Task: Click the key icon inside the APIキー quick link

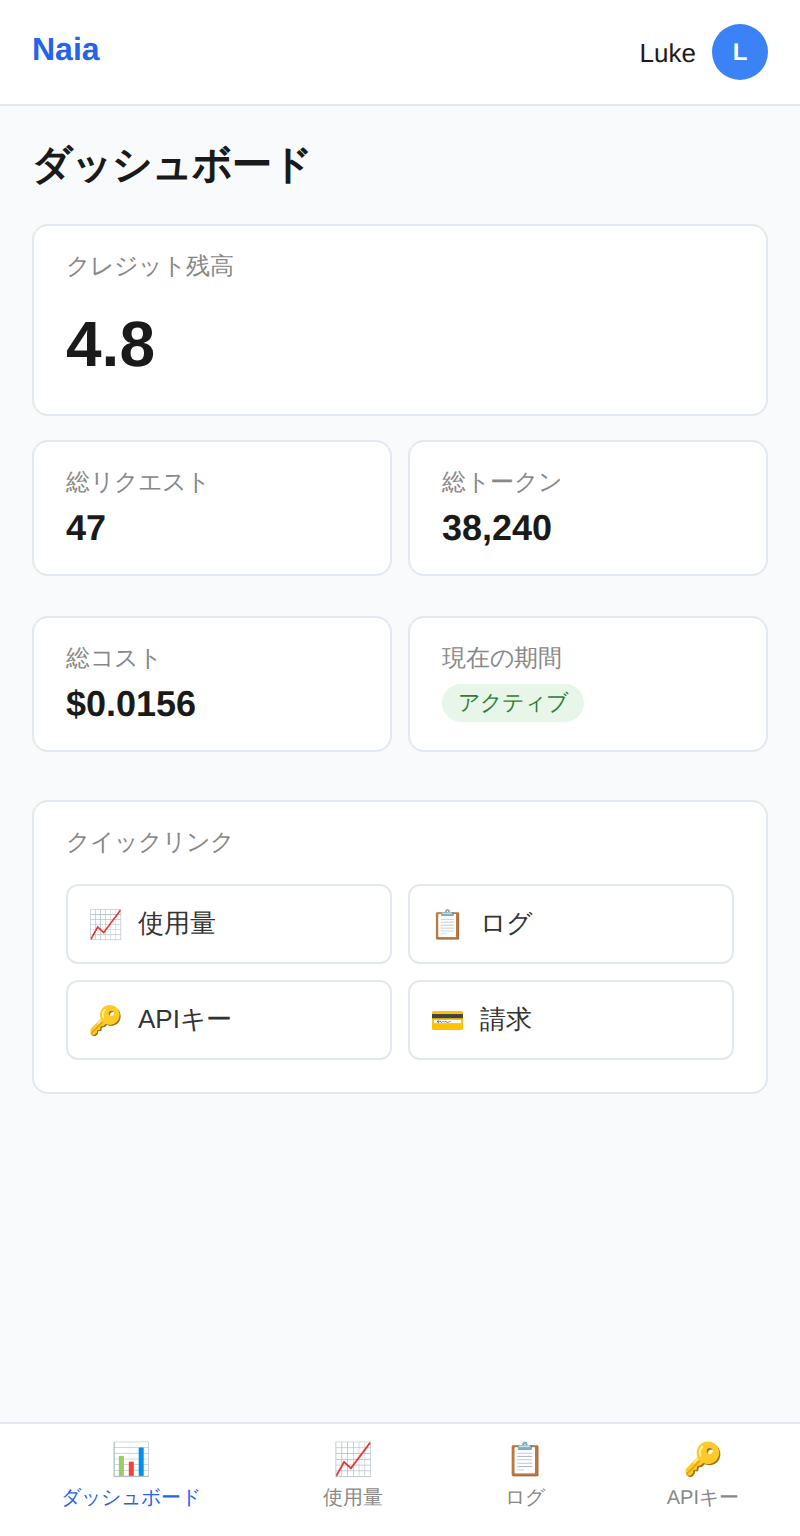Action: tap(104, 1020)
